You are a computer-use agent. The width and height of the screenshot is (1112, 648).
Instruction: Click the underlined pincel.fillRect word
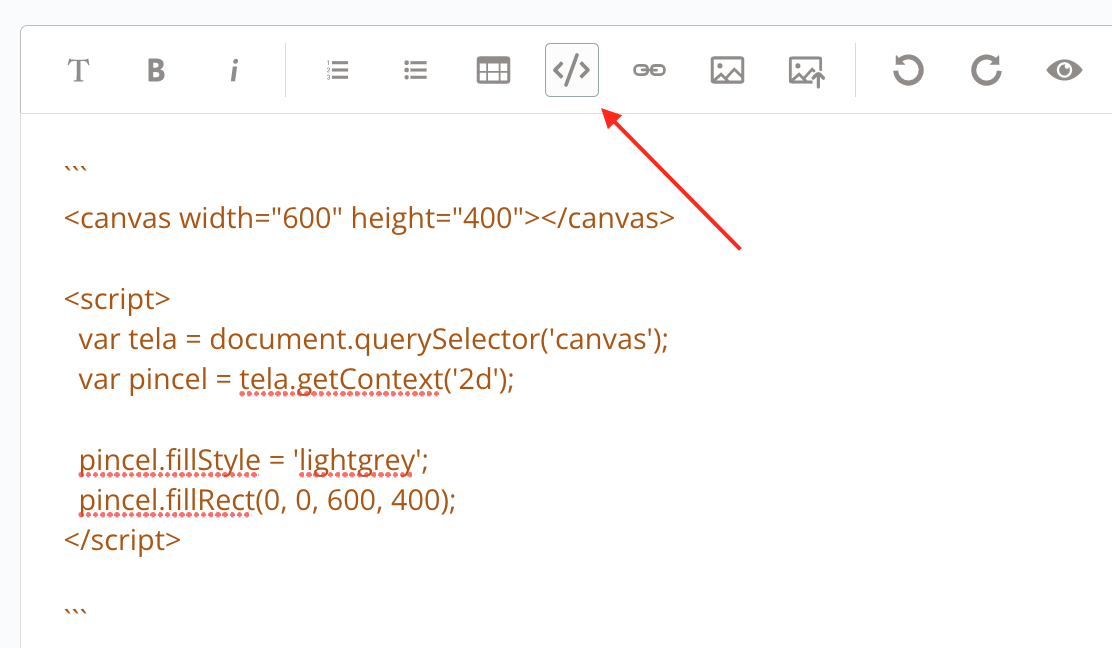click(x=166, y=501)
